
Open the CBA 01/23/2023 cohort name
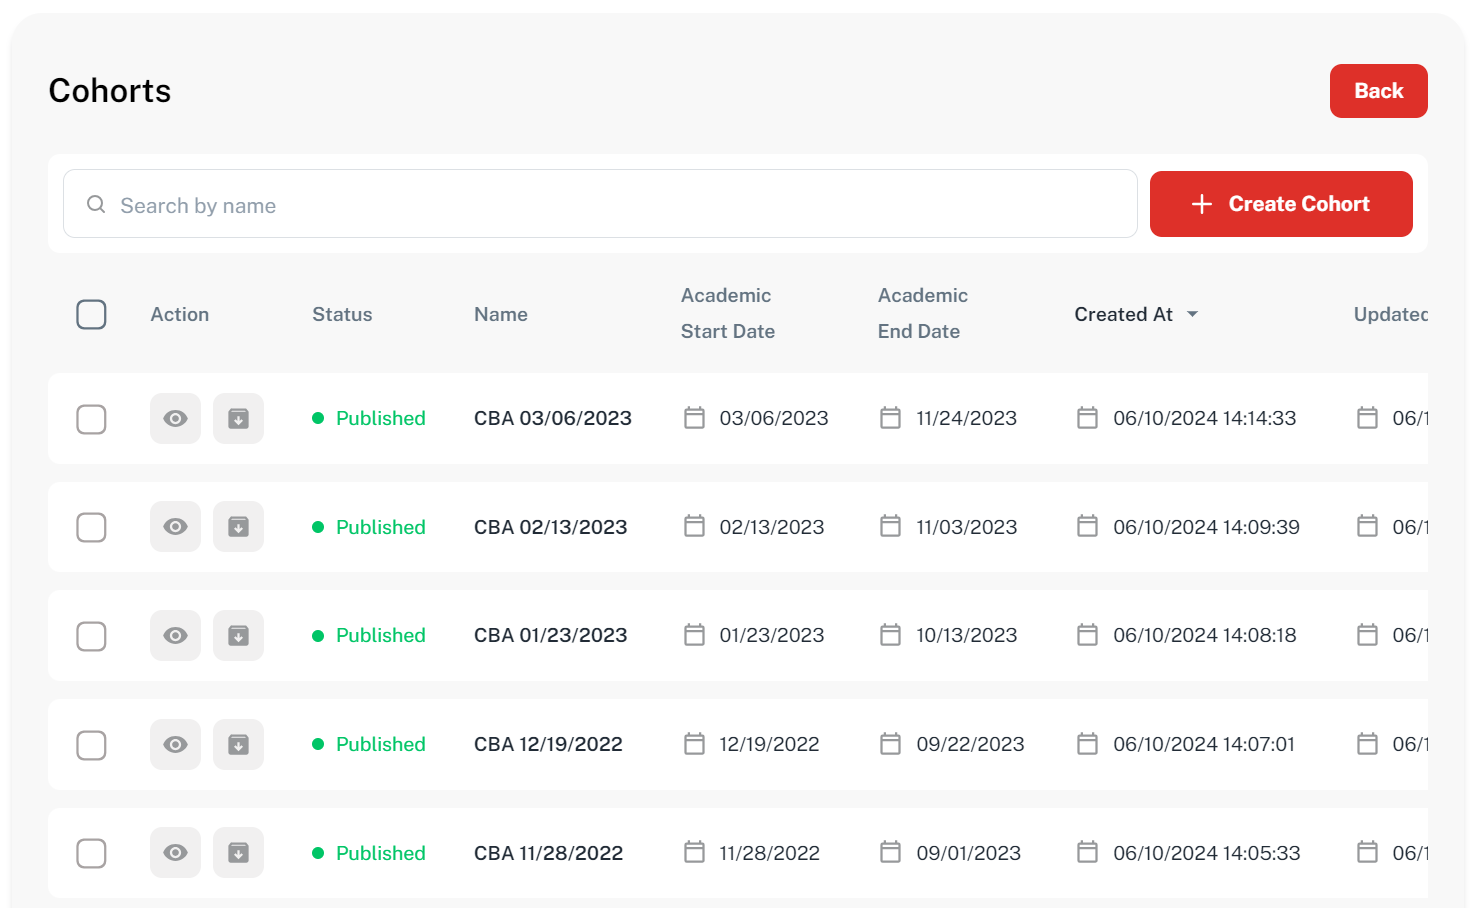click(550, 636)
